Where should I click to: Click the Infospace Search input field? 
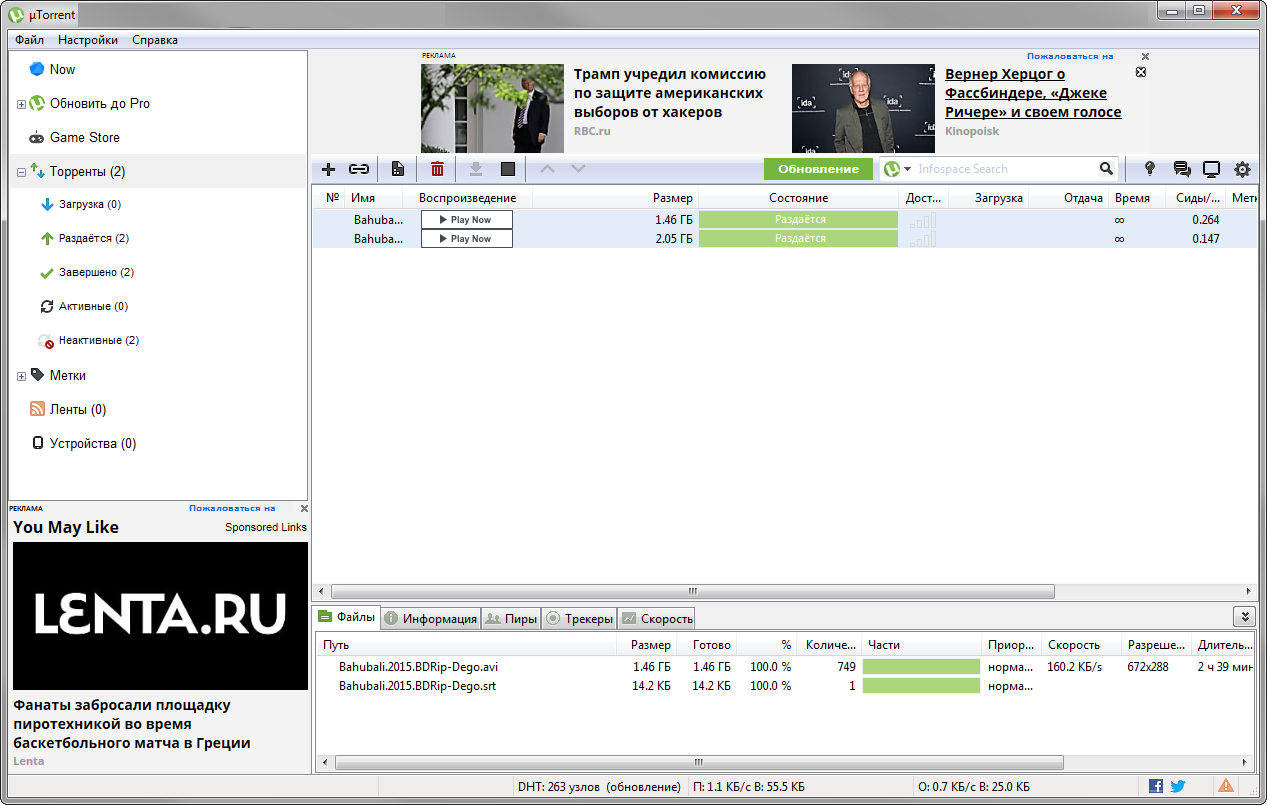1006,169
